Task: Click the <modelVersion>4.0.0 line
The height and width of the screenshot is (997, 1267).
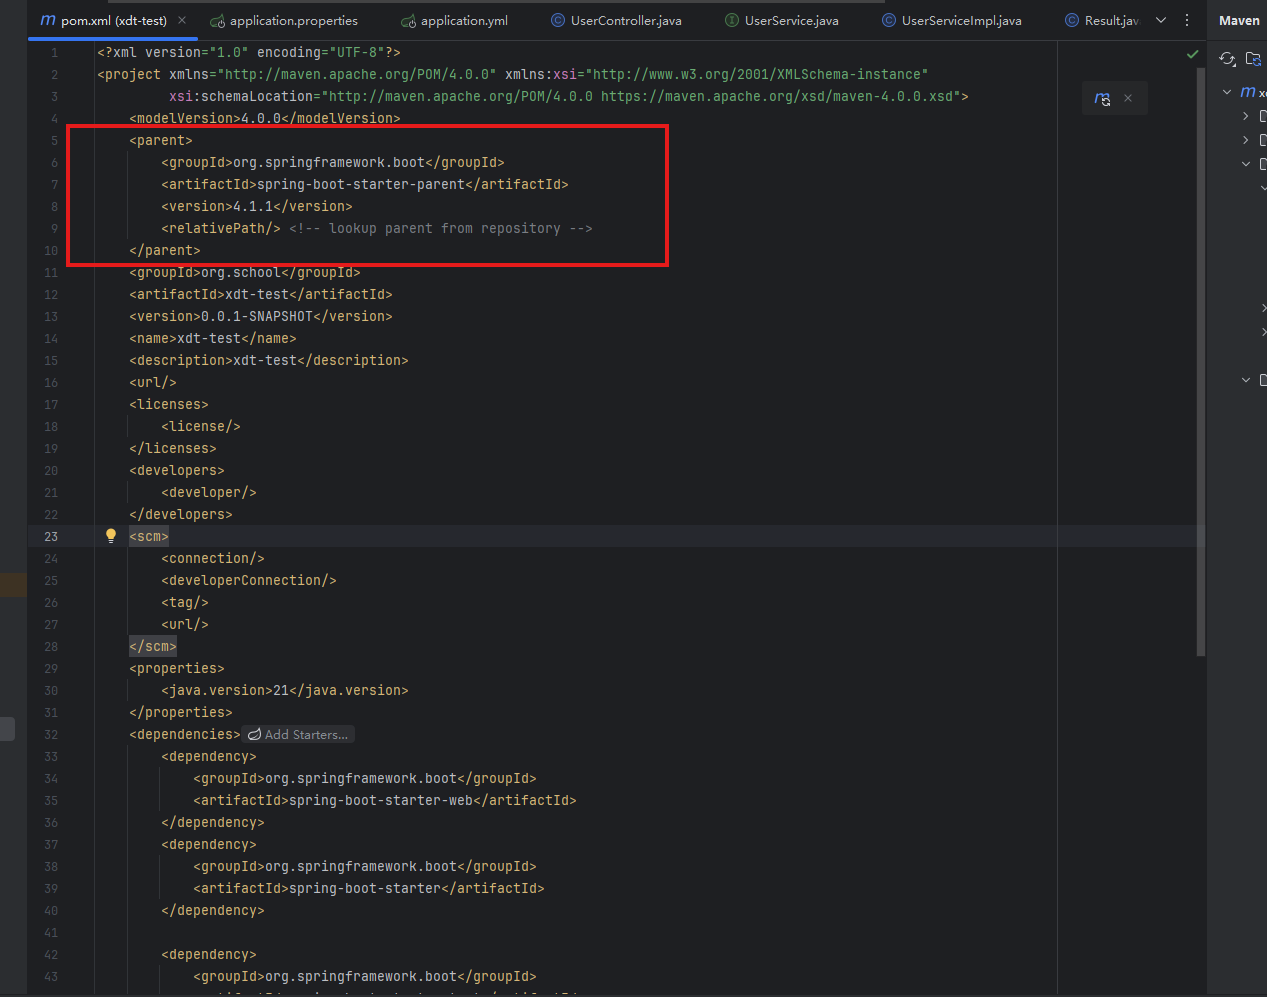Action: click(265, 118)
